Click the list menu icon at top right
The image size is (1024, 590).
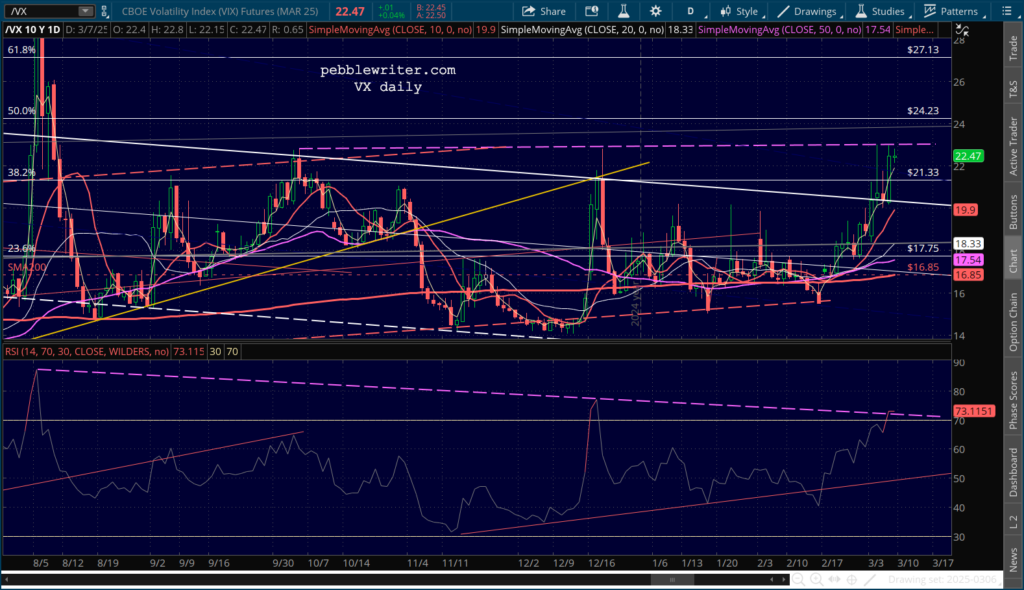(x=1006, y=11)
